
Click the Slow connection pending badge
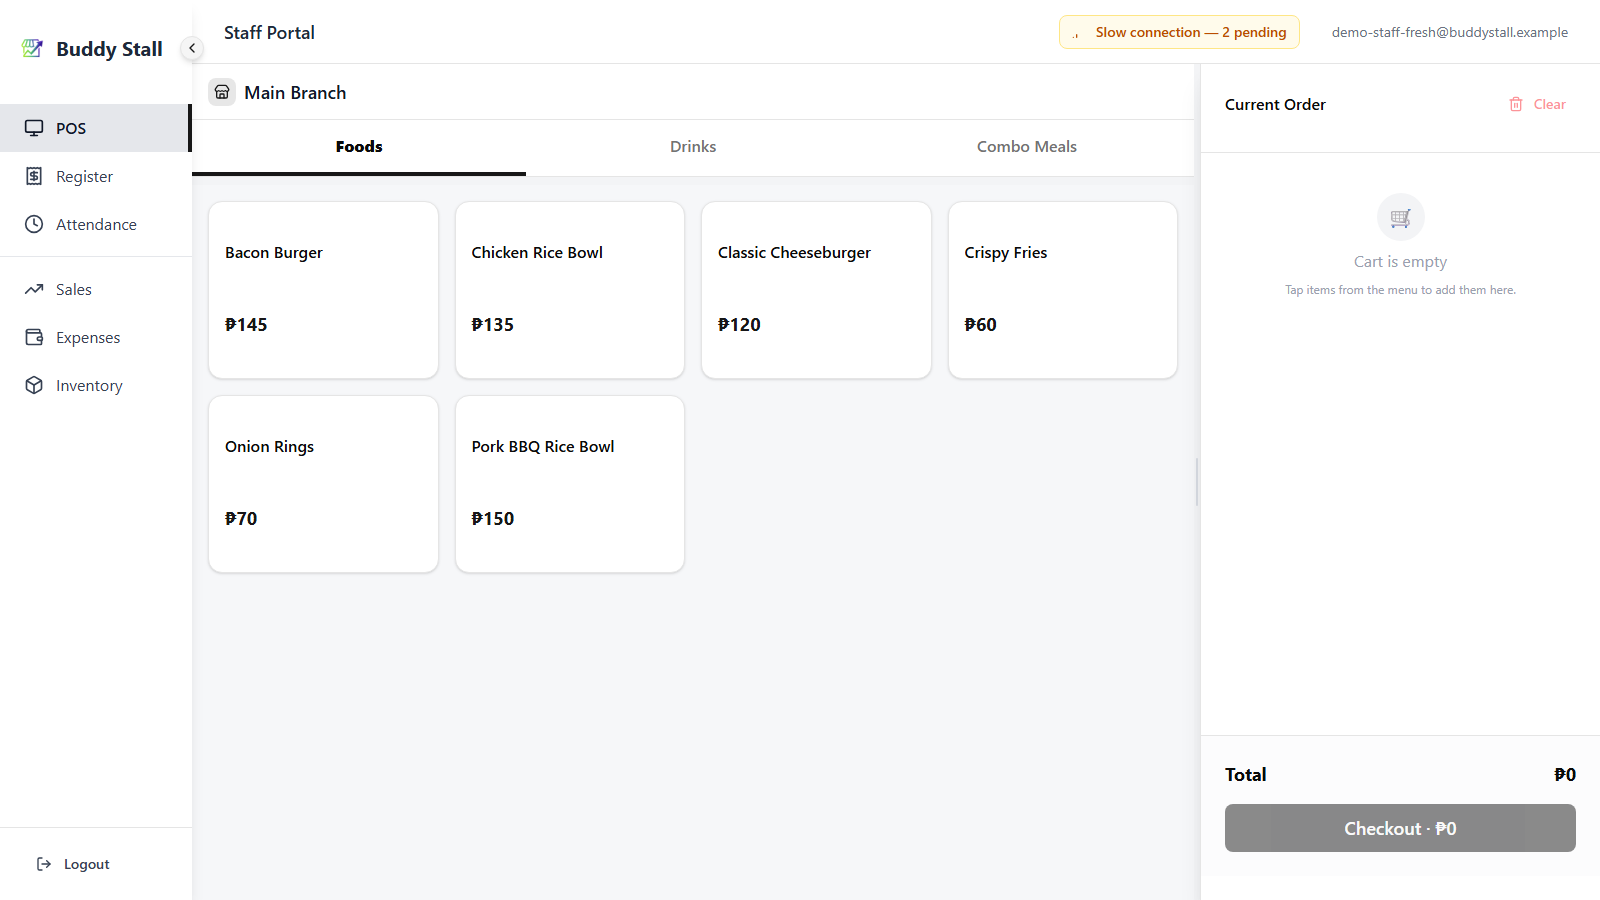tap(1179, 32)
